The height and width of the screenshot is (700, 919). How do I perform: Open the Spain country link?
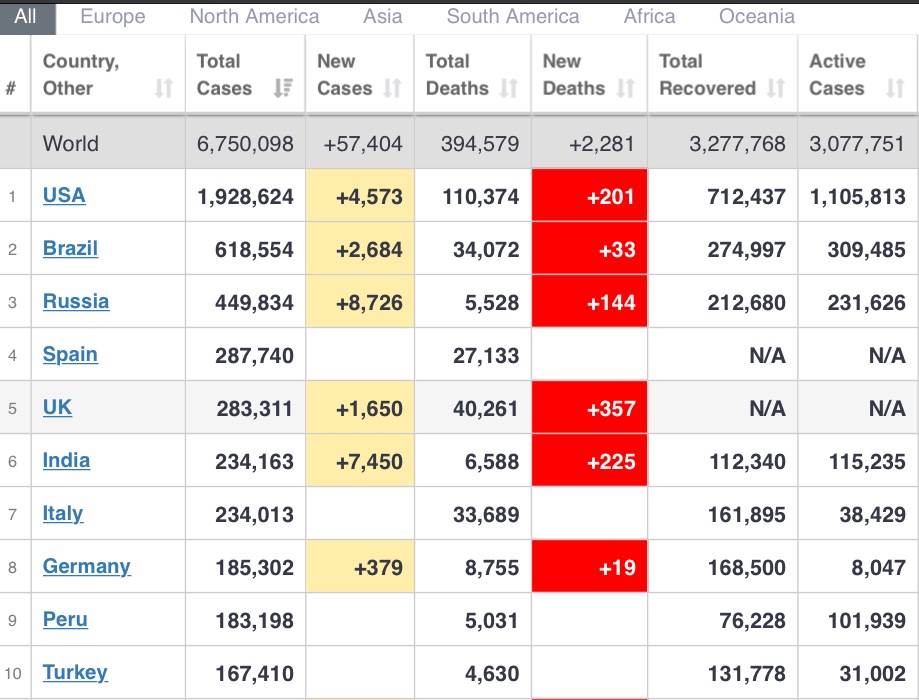tap(70, 354)
